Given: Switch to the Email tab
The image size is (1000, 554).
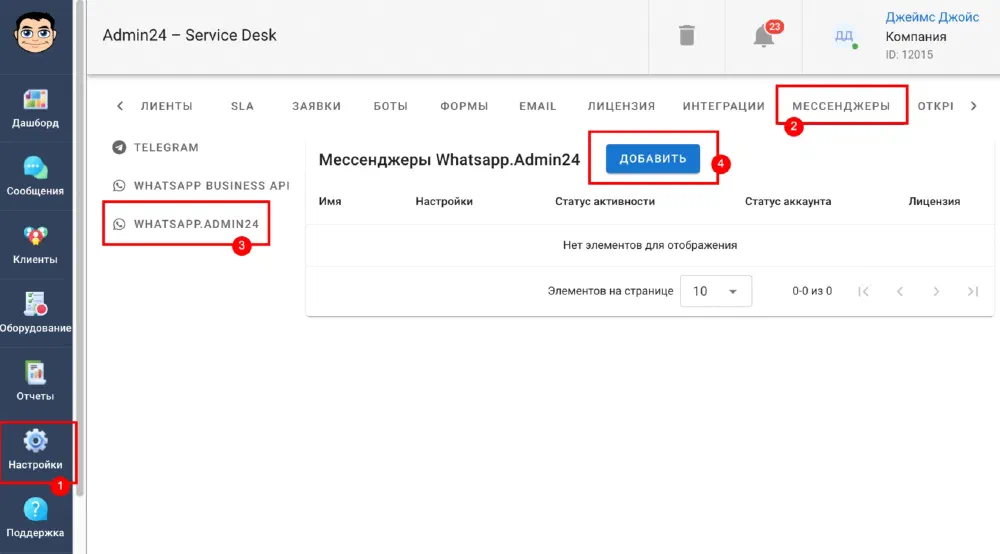Looking at the screenshot, I should point(538,106).
